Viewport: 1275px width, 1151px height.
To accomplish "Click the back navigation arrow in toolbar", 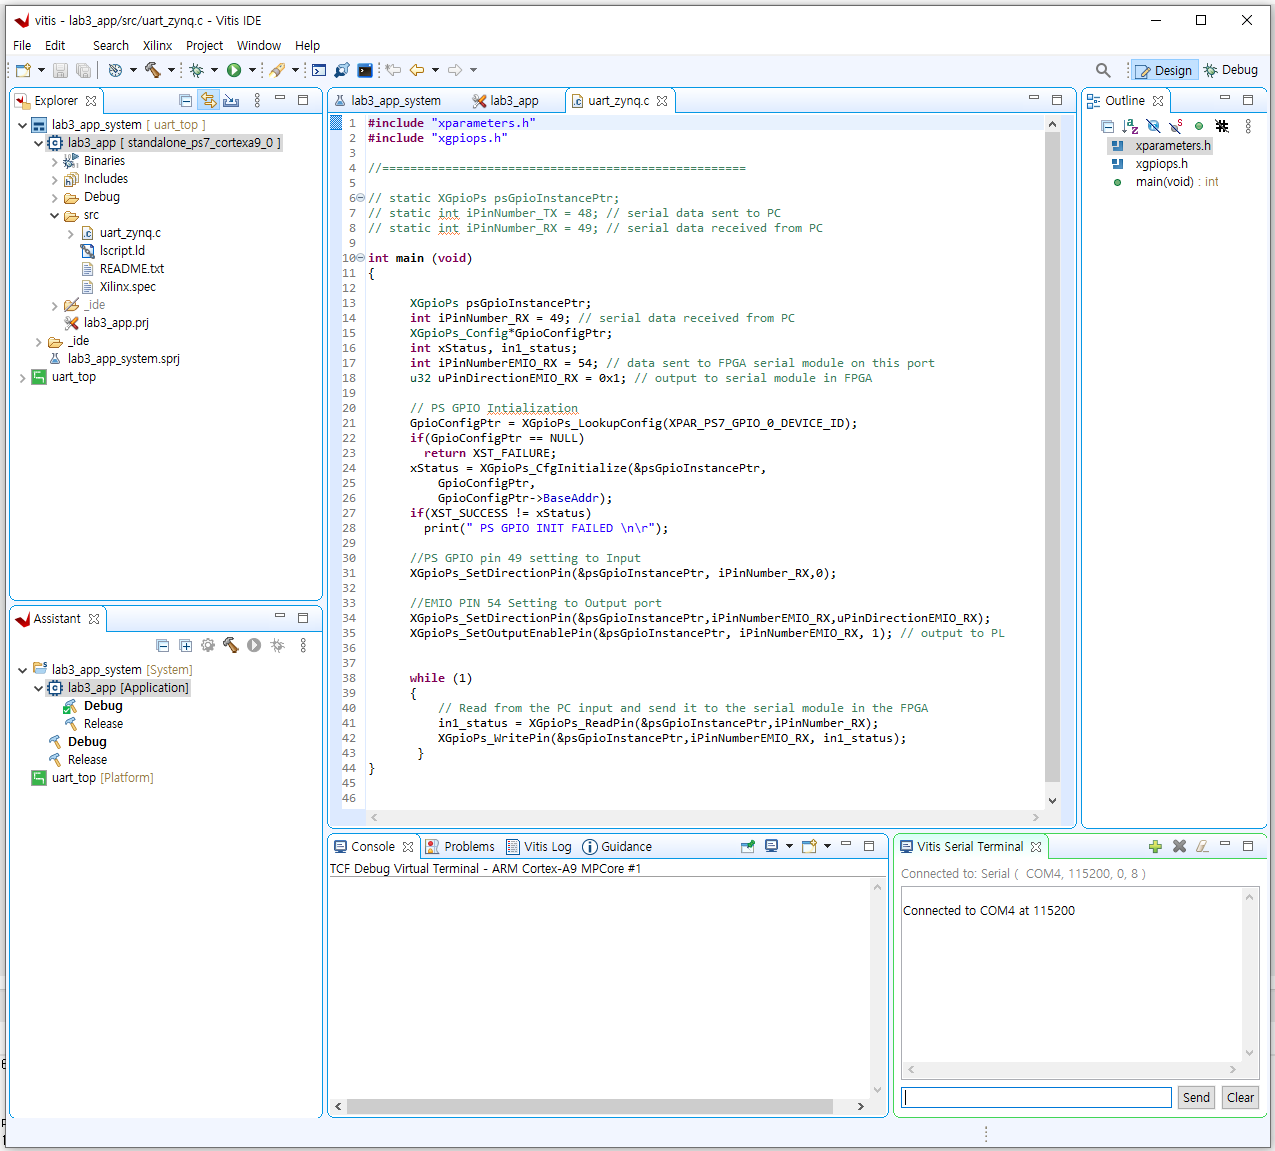I will point(417,70).
